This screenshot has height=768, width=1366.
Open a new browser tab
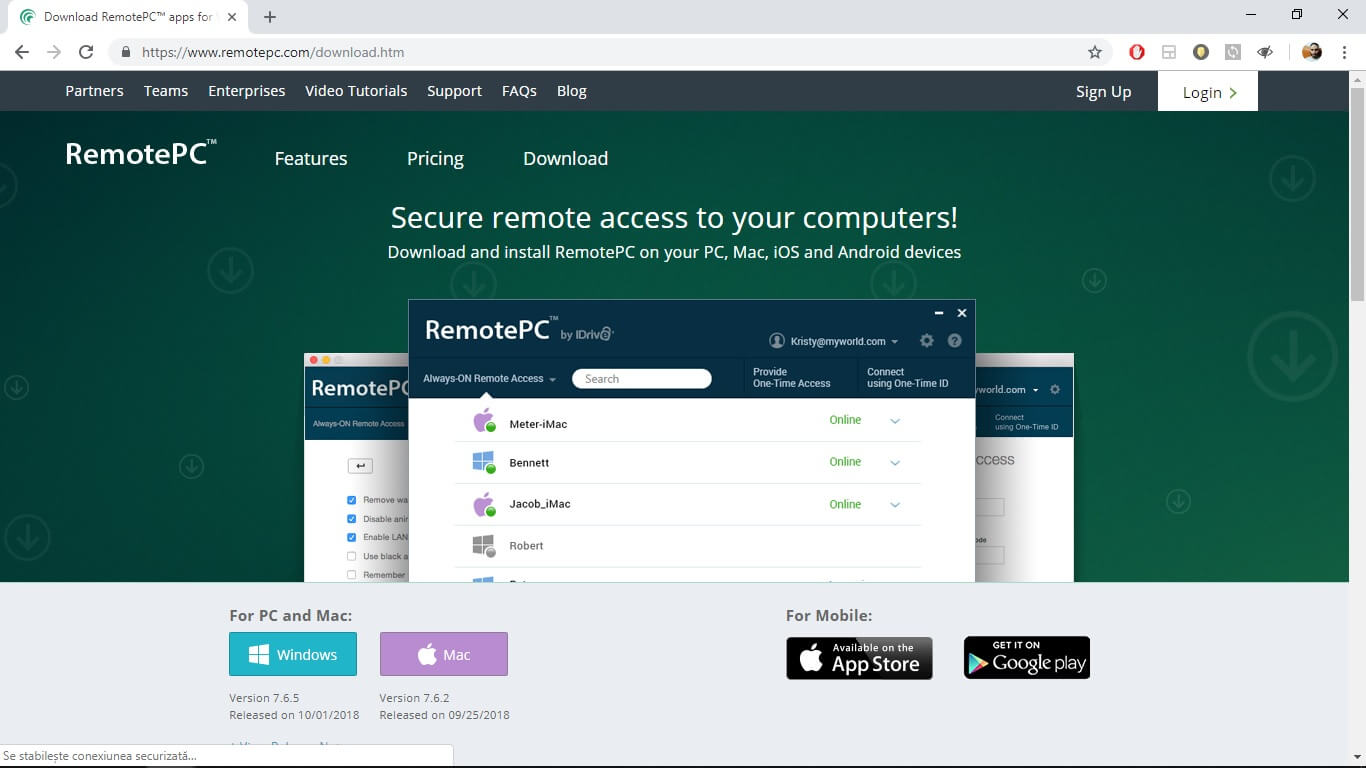(x=270, y=17)
